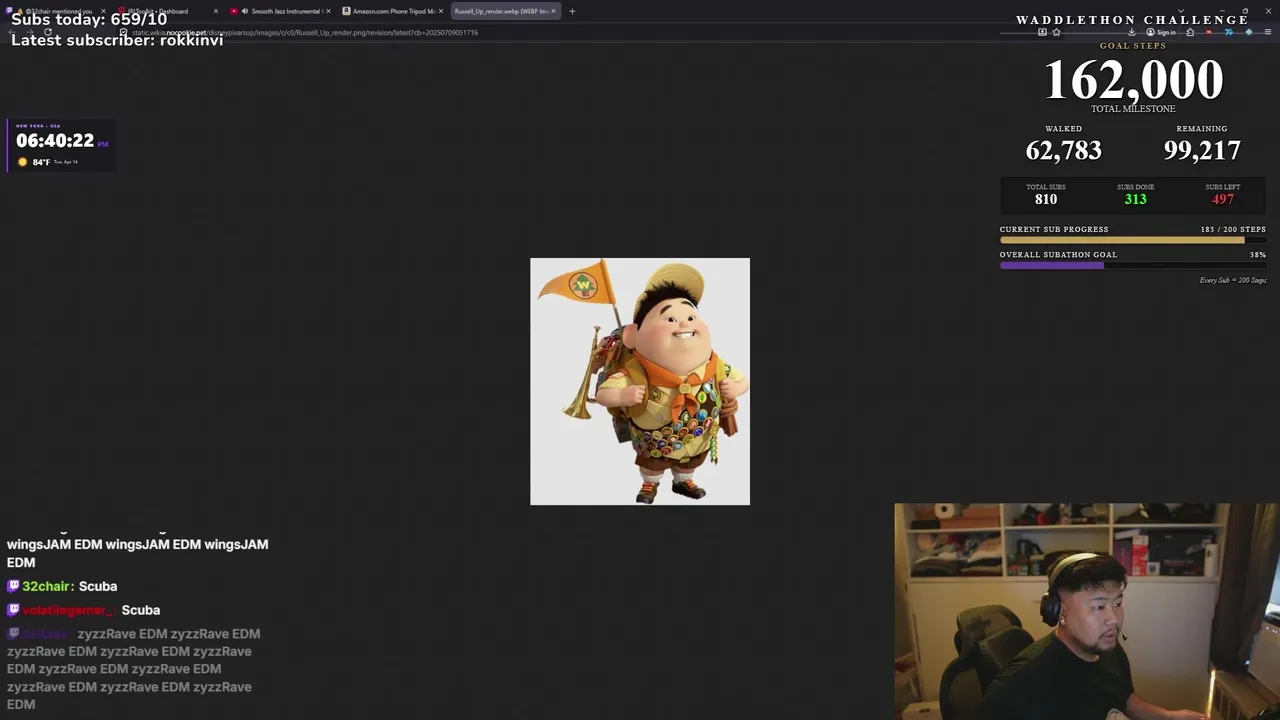Screen dimensions: 1280x720
Task: Click the 84° sunny weather icon
Action: click(x=23, y=162)
